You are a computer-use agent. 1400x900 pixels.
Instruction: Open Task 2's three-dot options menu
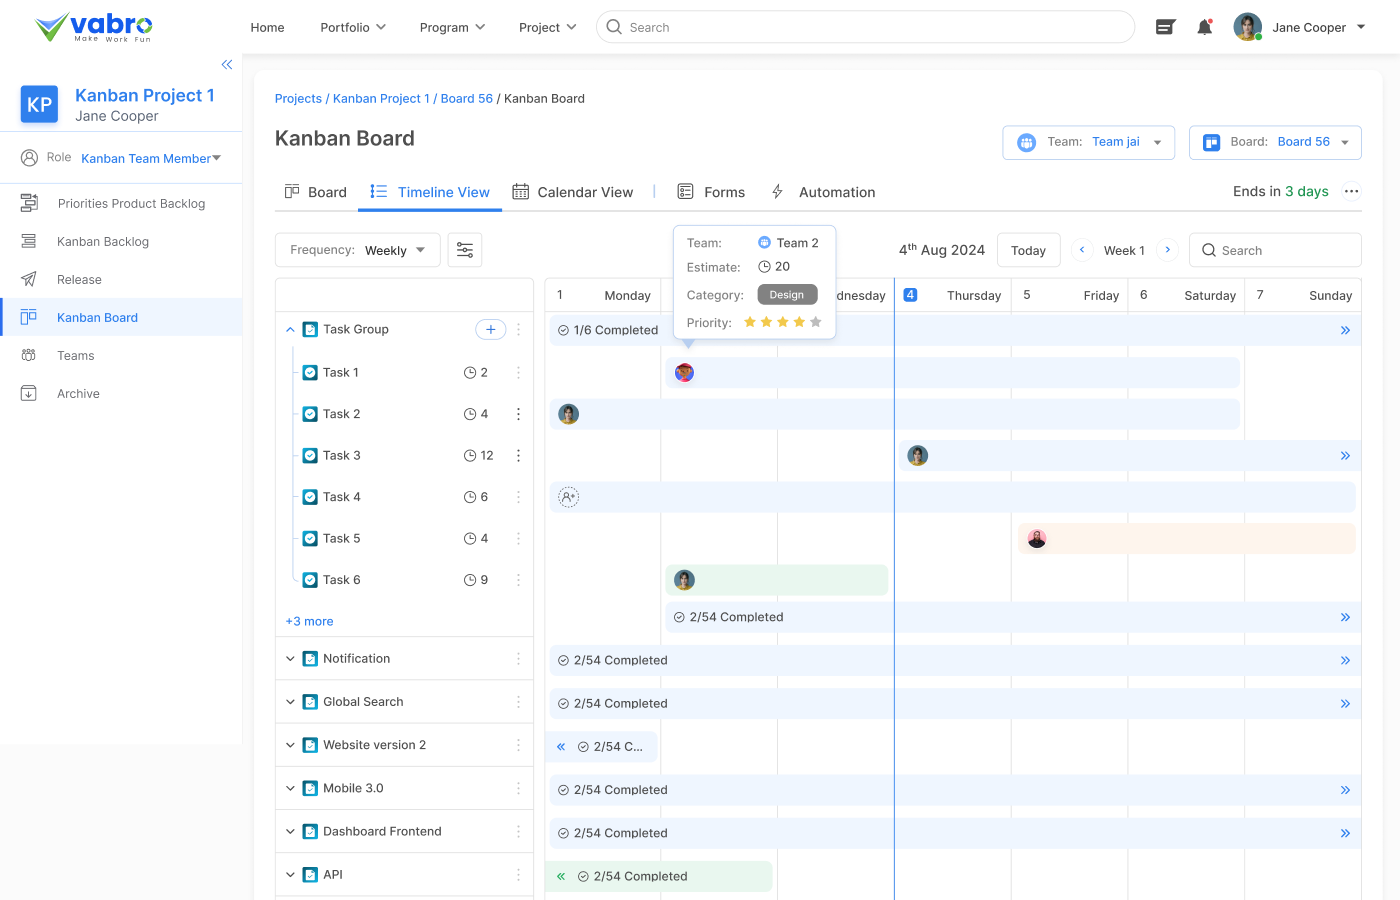518,413
